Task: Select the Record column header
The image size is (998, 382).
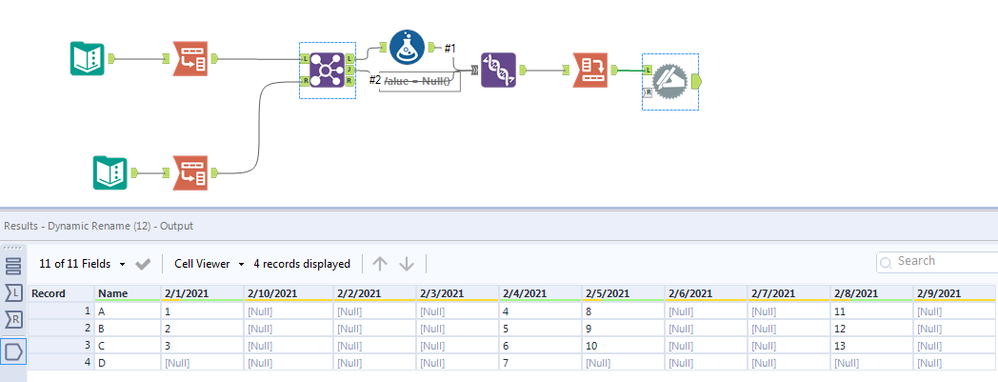Action: tap(61, 294)
